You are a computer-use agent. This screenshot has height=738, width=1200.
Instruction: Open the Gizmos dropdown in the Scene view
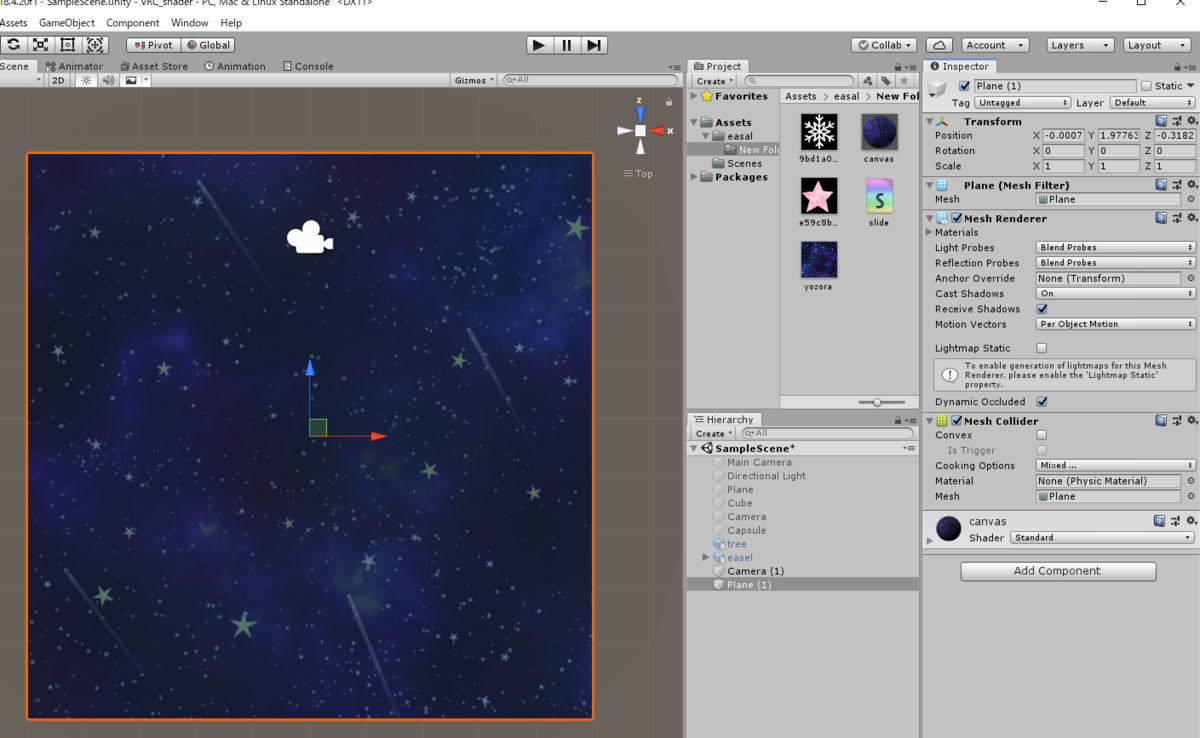tap(474, 80)
